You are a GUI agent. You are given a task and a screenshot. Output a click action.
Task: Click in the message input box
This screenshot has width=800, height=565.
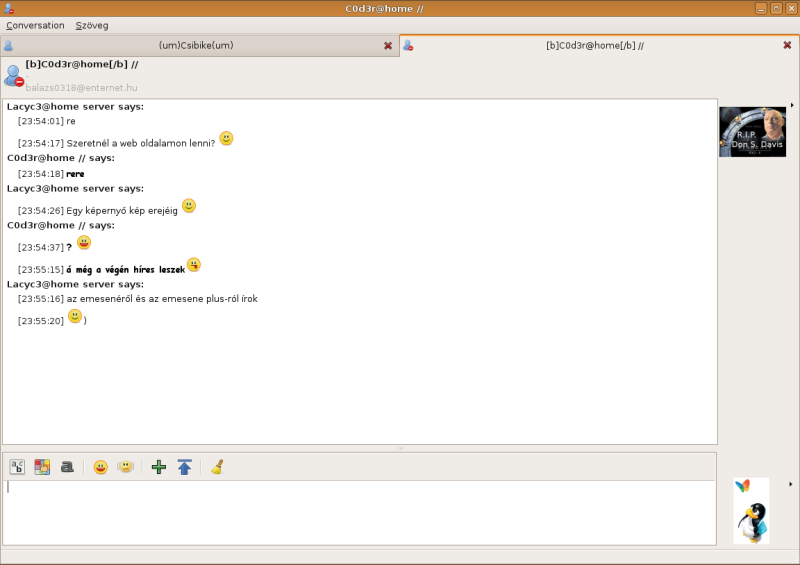[x=360, y=512]
